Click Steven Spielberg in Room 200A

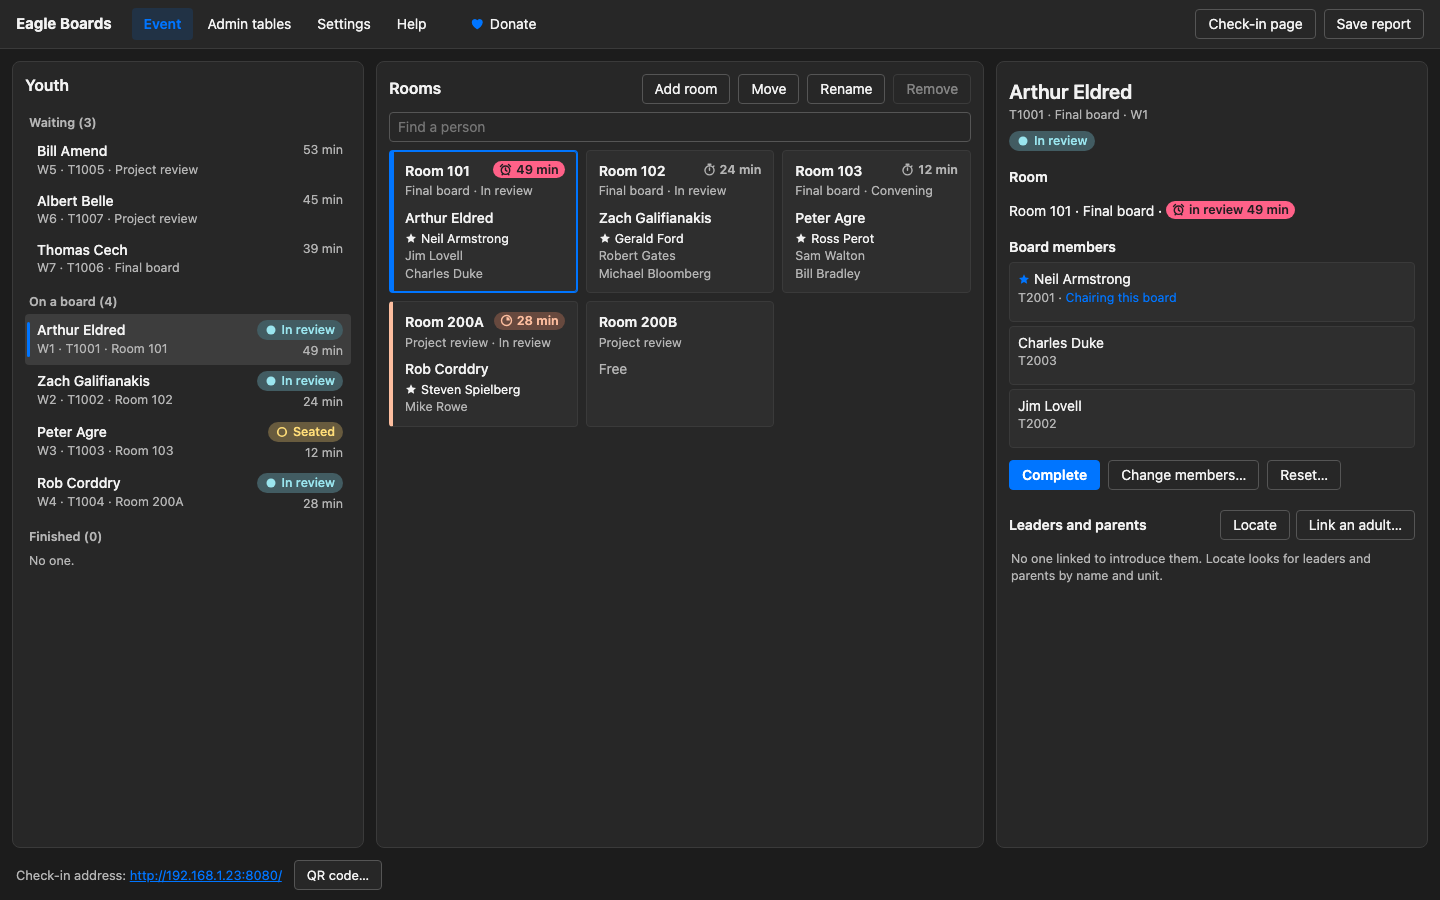pos(470,390)
